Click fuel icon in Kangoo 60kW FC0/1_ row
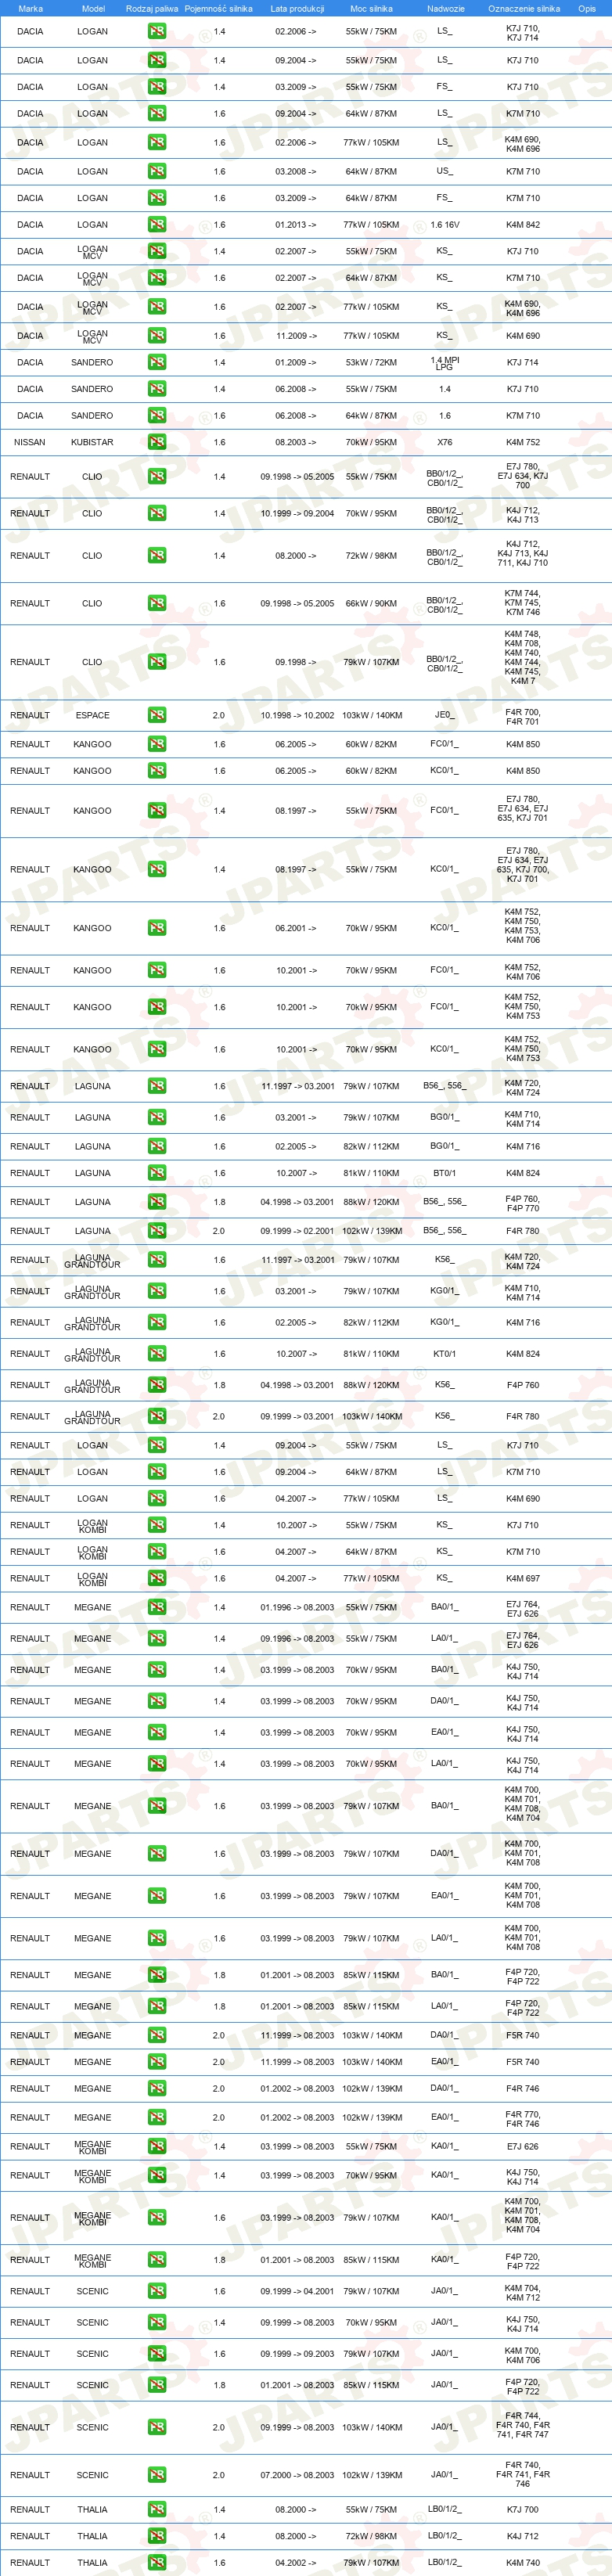This screenshot has height=2576, width=612. pyautogui.click(x=157, y=744)
